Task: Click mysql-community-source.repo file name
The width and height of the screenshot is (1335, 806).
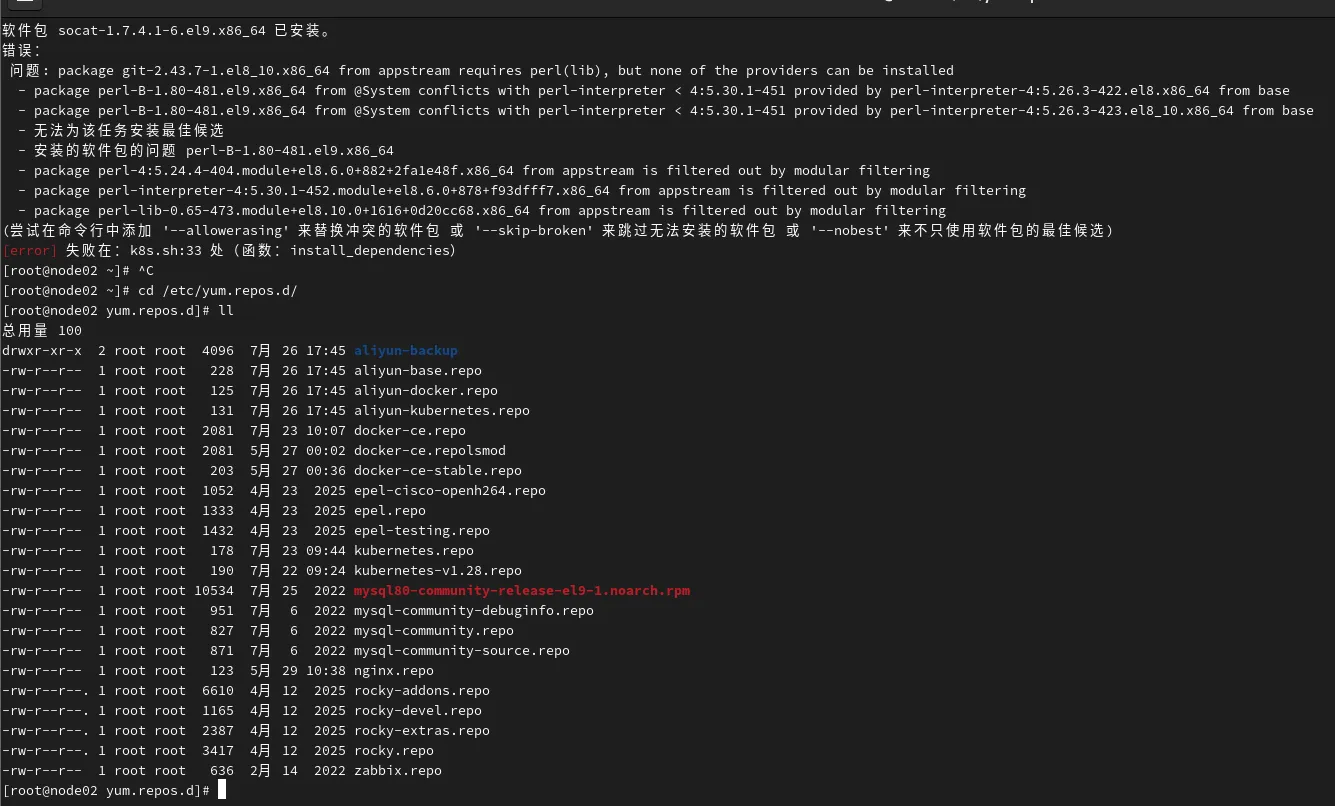Action: tap(462, 650)
